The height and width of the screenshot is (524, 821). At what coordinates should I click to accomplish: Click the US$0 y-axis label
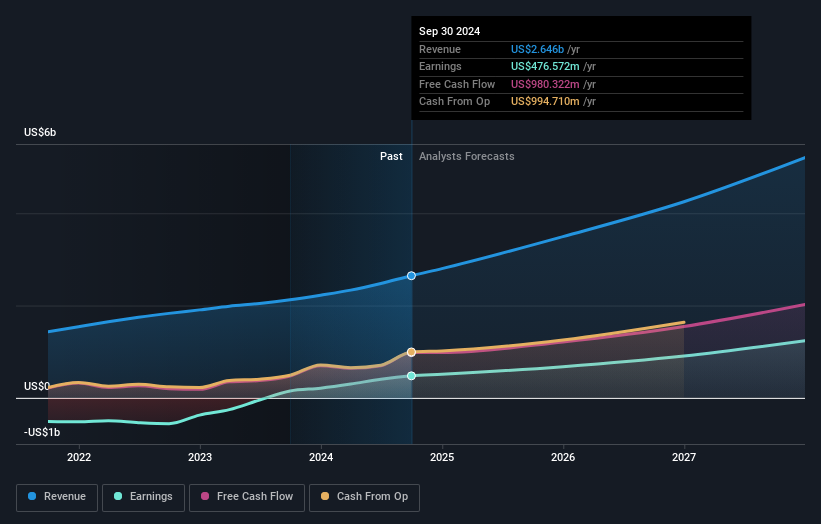click(x=37, y=386)
